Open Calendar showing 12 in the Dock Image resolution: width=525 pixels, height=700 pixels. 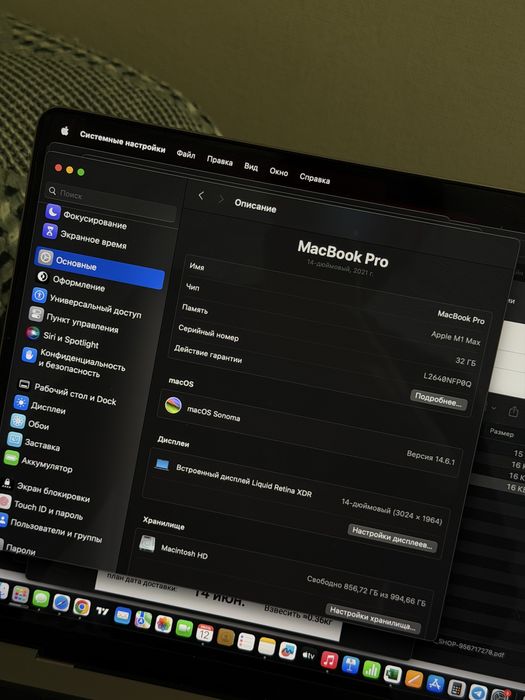204,633
